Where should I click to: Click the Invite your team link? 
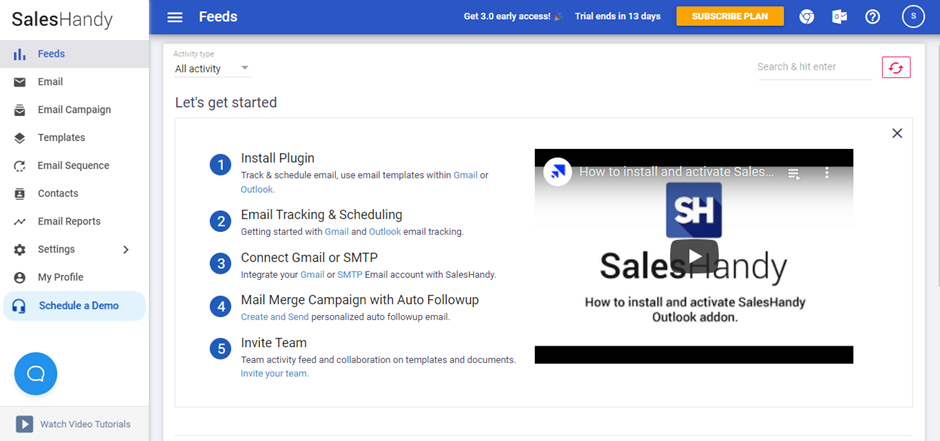pyautogui.click(x=275, y=374)
